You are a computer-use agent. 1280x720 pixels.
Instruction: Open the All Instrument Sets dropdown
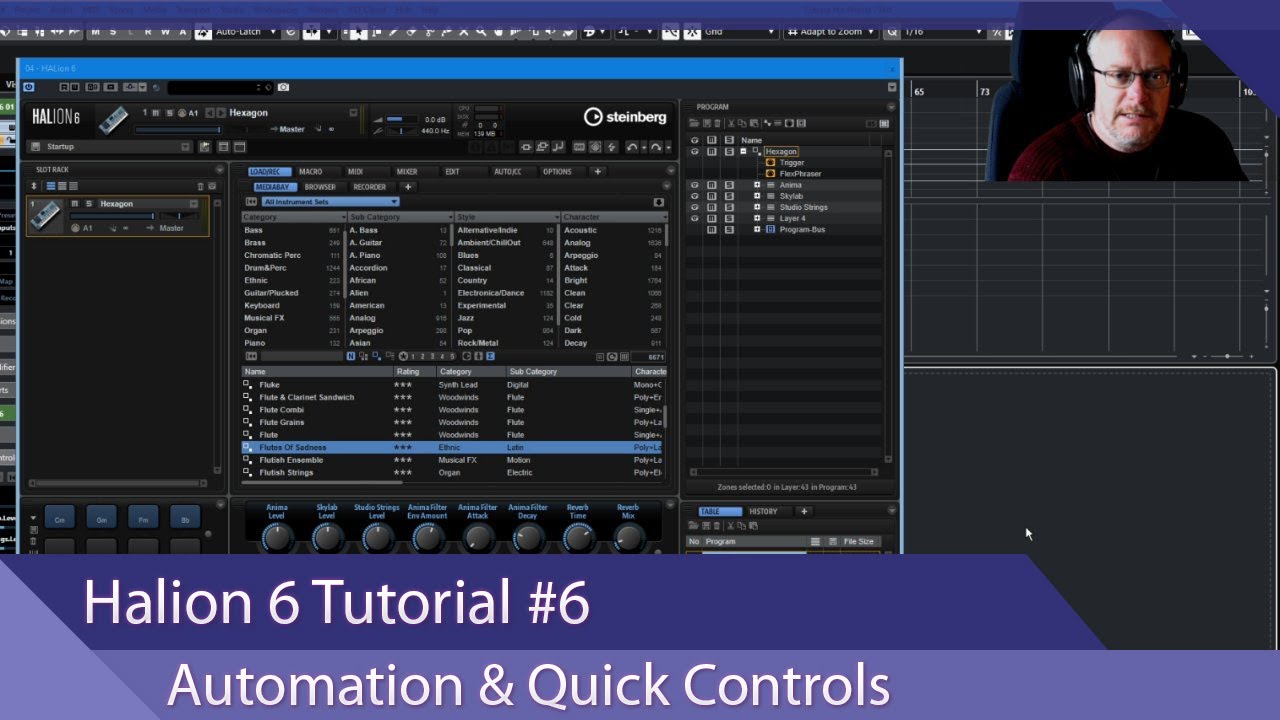[x=328, y=202]
